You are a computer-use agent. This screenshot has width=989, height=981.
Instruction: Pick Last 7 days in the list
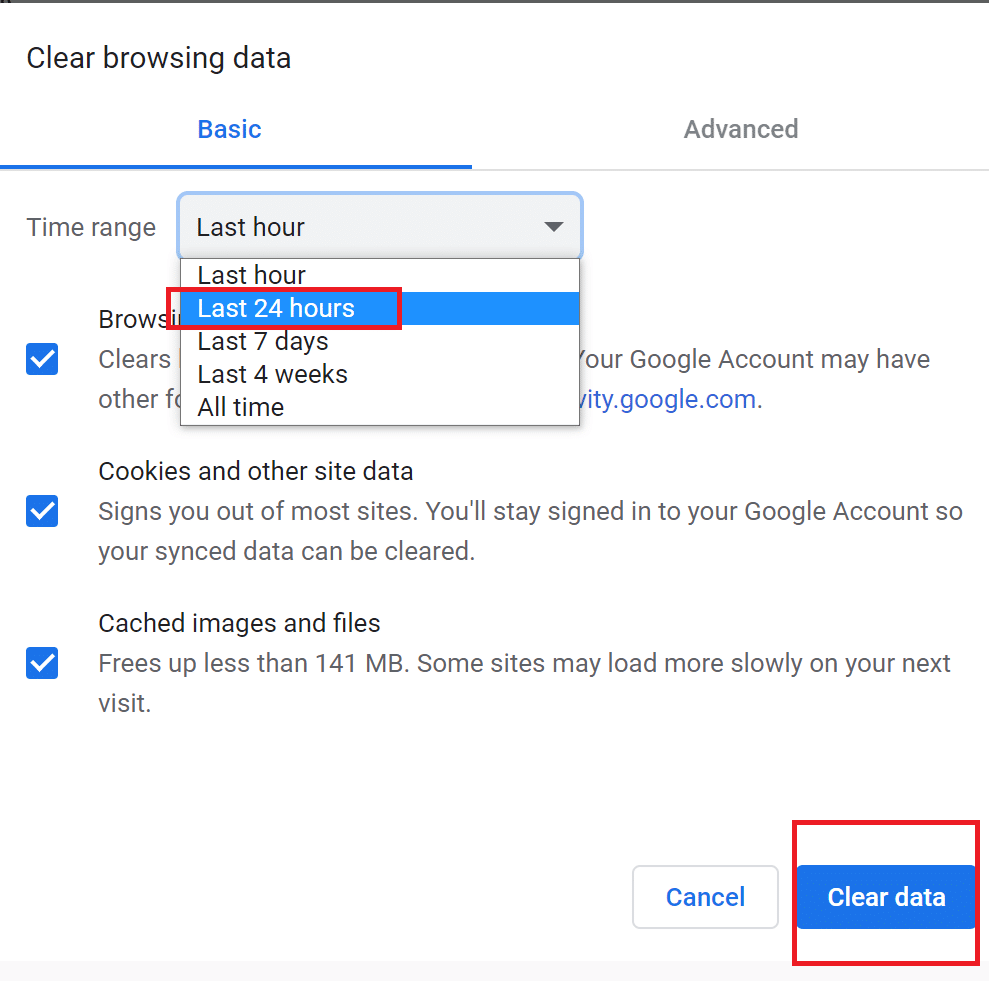pos(263,341)
